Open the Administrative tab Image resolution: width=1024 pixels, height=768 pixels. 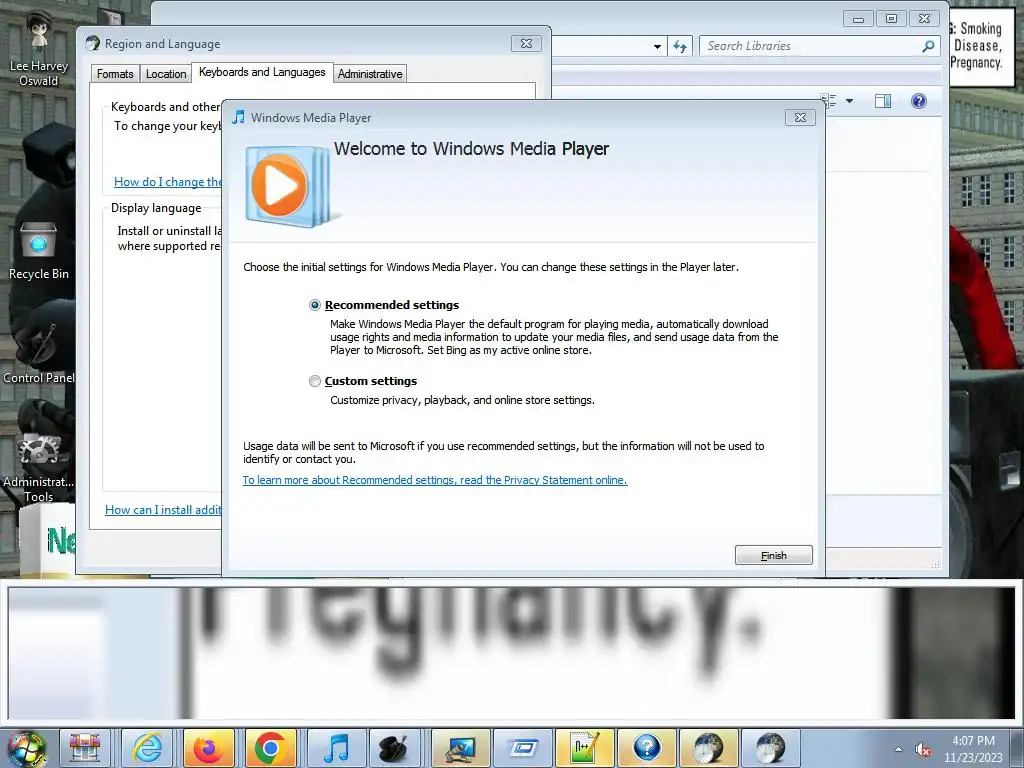pos(370,74)
